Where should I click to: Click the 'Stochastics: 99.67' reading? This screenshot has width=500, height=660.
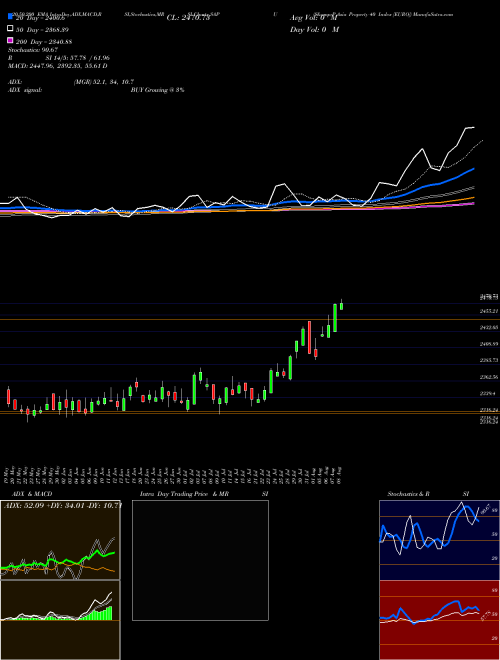[33, 50]
